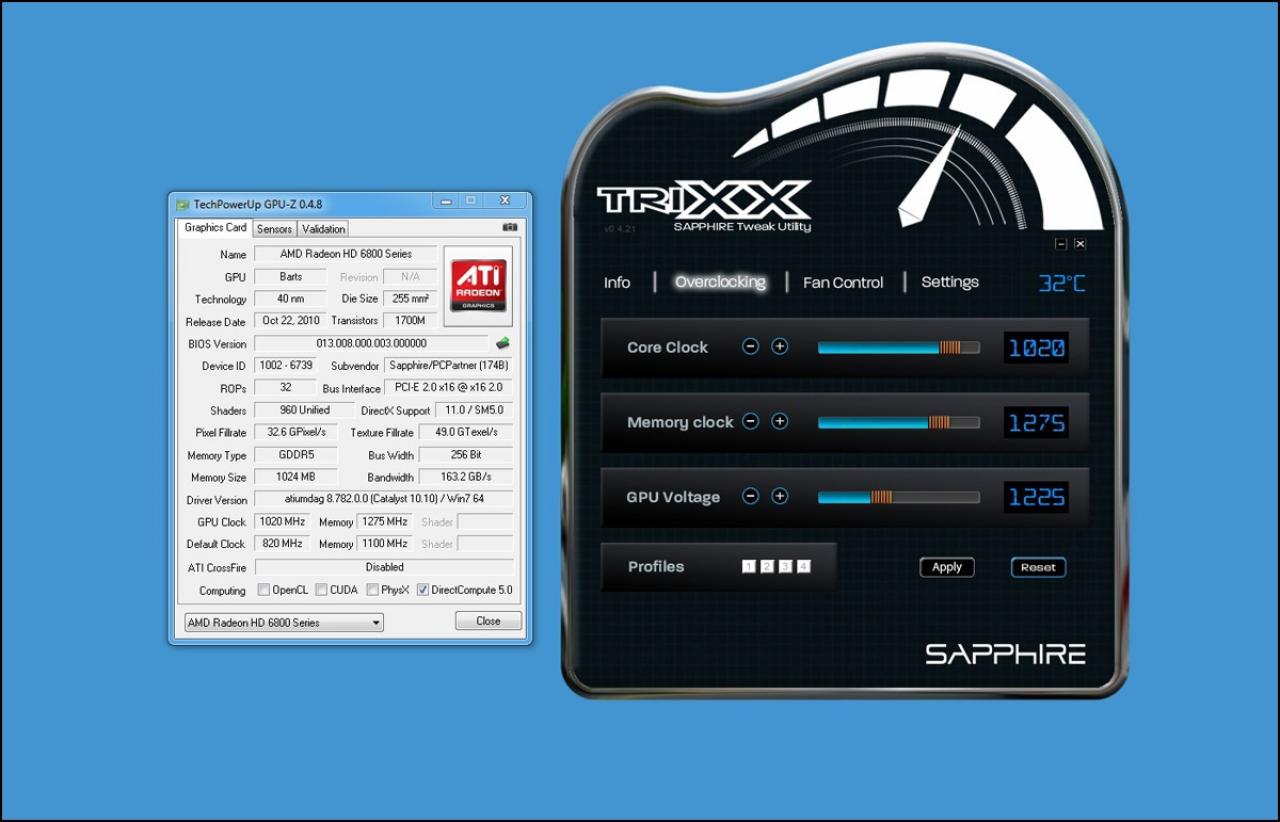Image resolution: width=1280 pixels, height=822 pixels.
Task: Click the Die Size value 255 mm²
Action: 411,299
